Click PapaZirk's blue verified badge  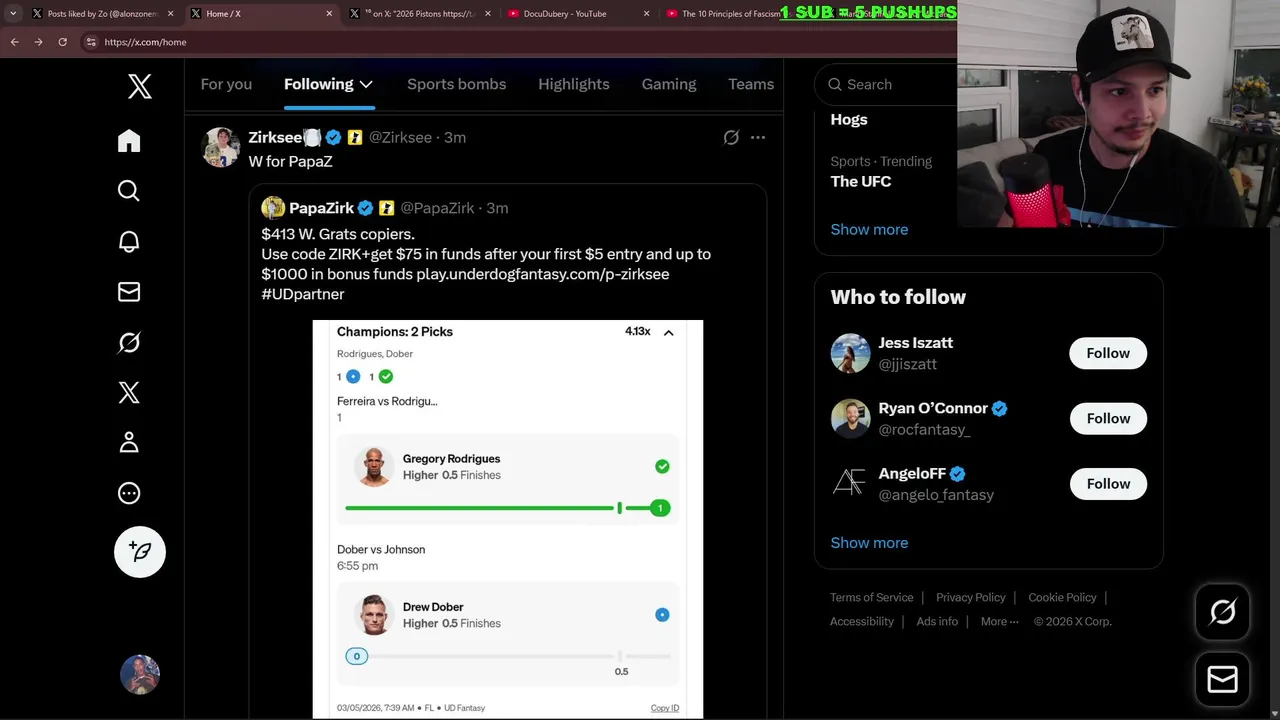click(x=365, y=208)
